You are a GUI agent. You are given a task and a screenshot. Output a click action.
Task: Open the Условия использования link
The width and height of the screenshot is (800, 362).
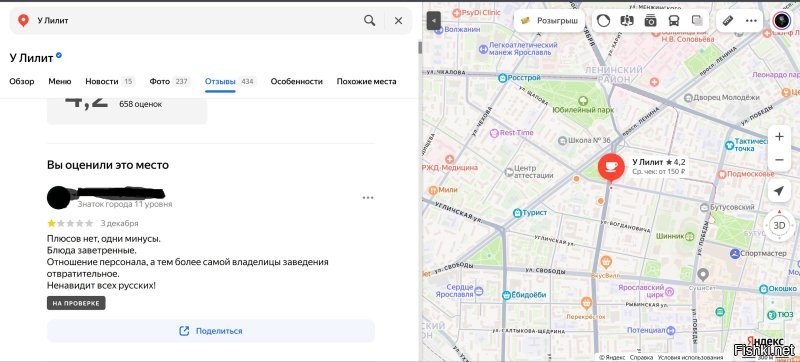(x=690, y=358)
